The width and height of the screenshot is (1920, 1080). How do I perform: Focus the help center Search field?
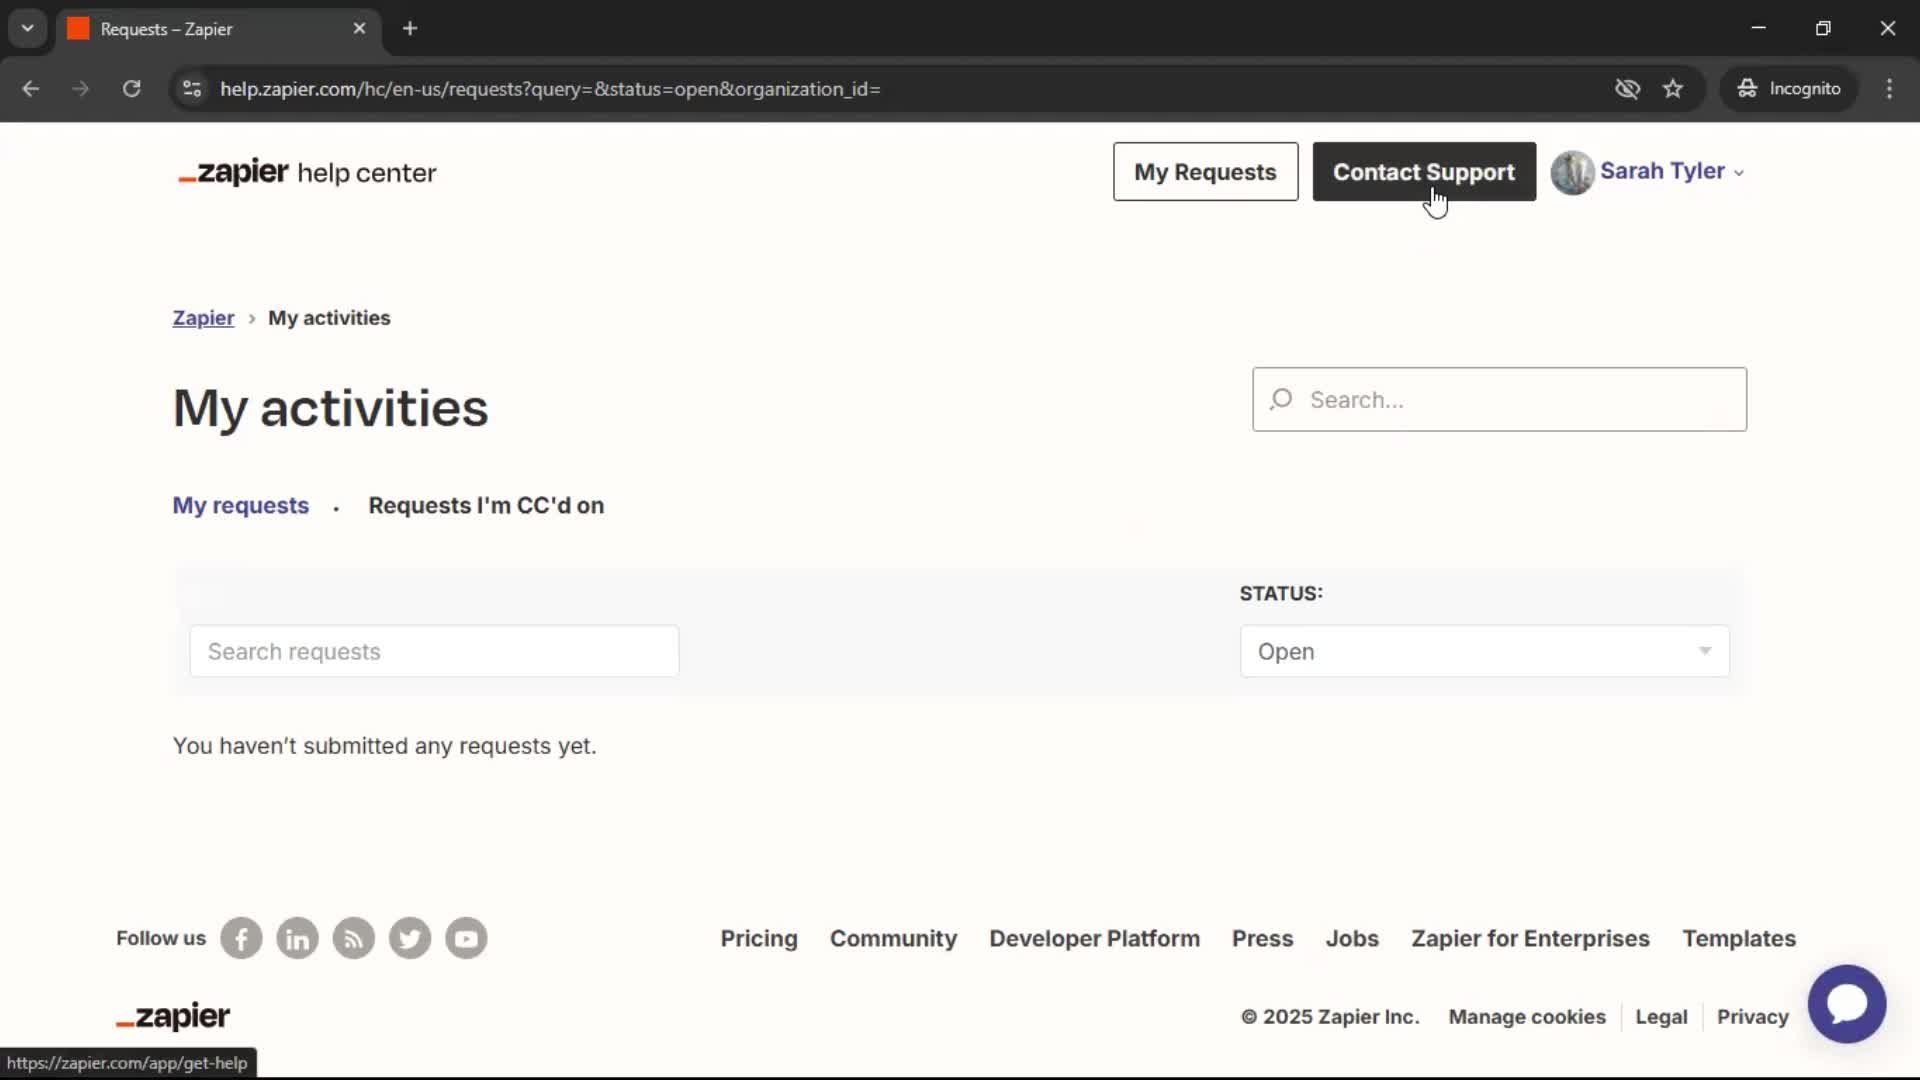click(1499, 400)
